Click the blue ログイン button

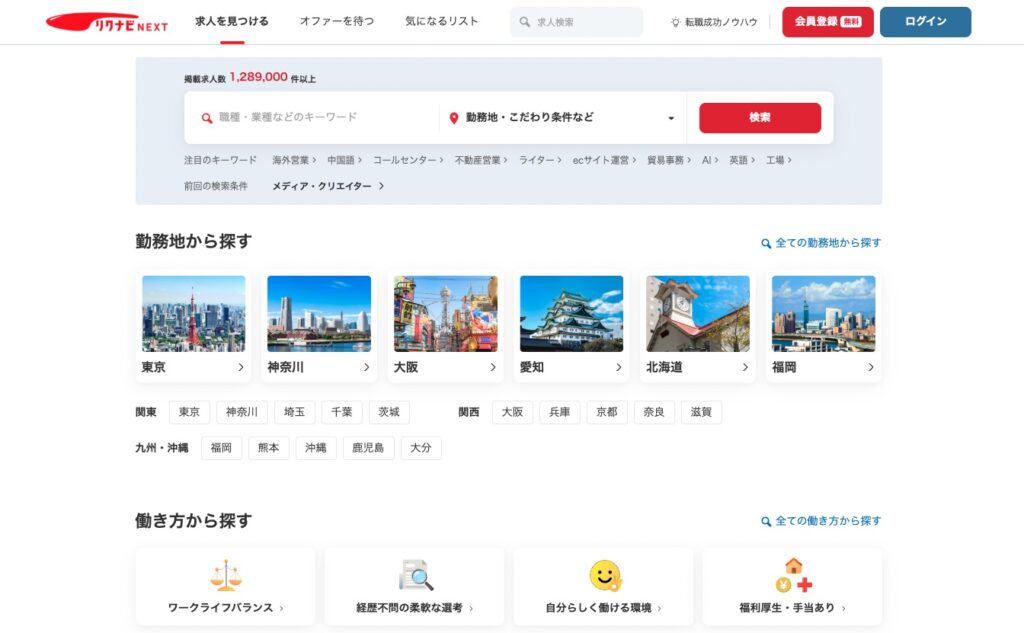point(925,22)
